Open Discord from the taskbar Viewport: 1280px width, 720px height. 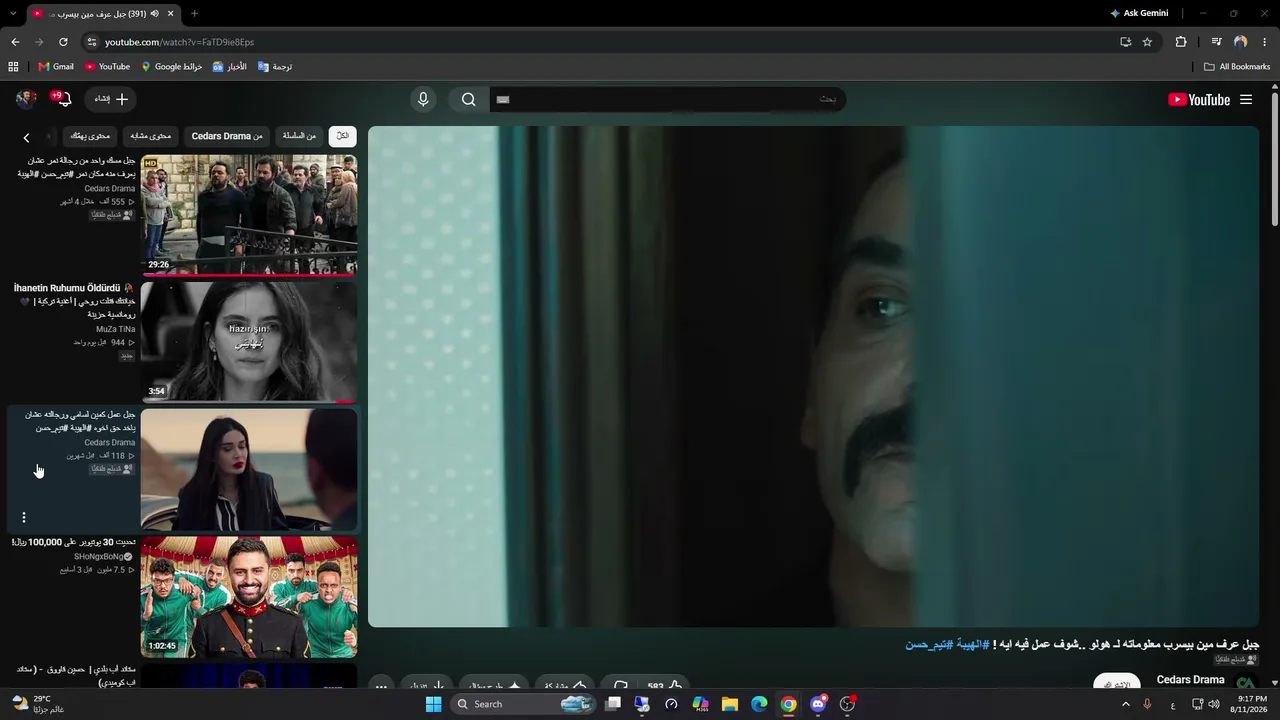pyautogui.click(x=818, y=704)
